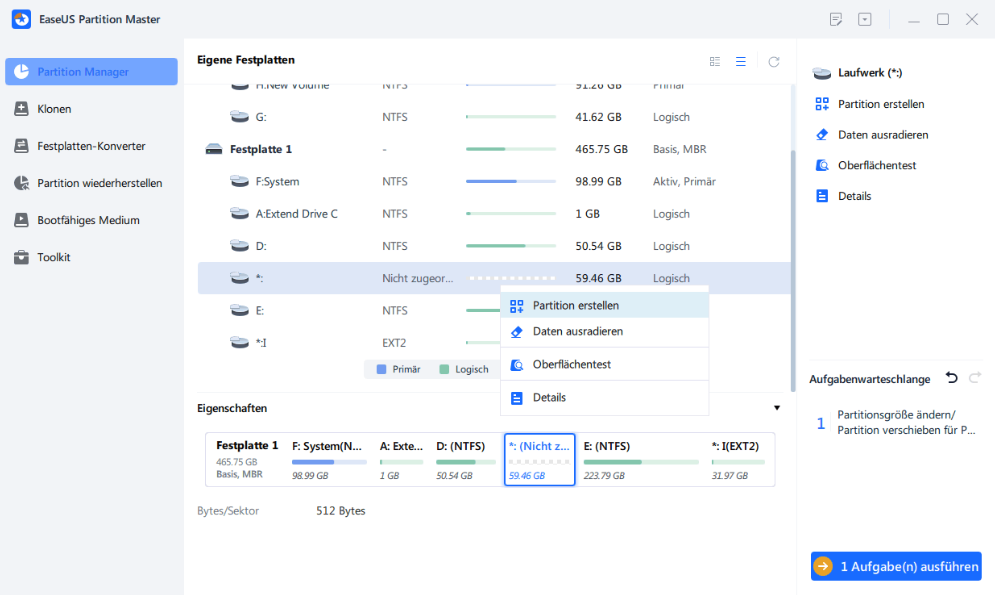This screenshot has width=995, height=595.
Task: Click the Festplatte 1 disk row
Action: pos(261,149)
